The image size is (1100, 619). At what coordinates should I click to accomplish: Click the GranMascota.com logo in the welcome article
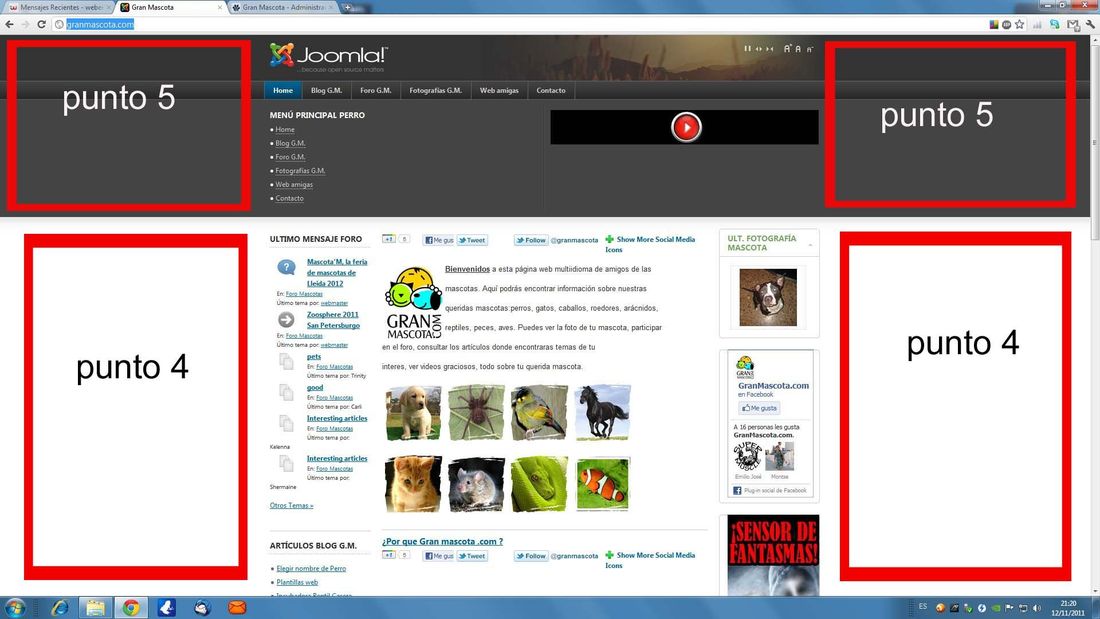[413, 302]
